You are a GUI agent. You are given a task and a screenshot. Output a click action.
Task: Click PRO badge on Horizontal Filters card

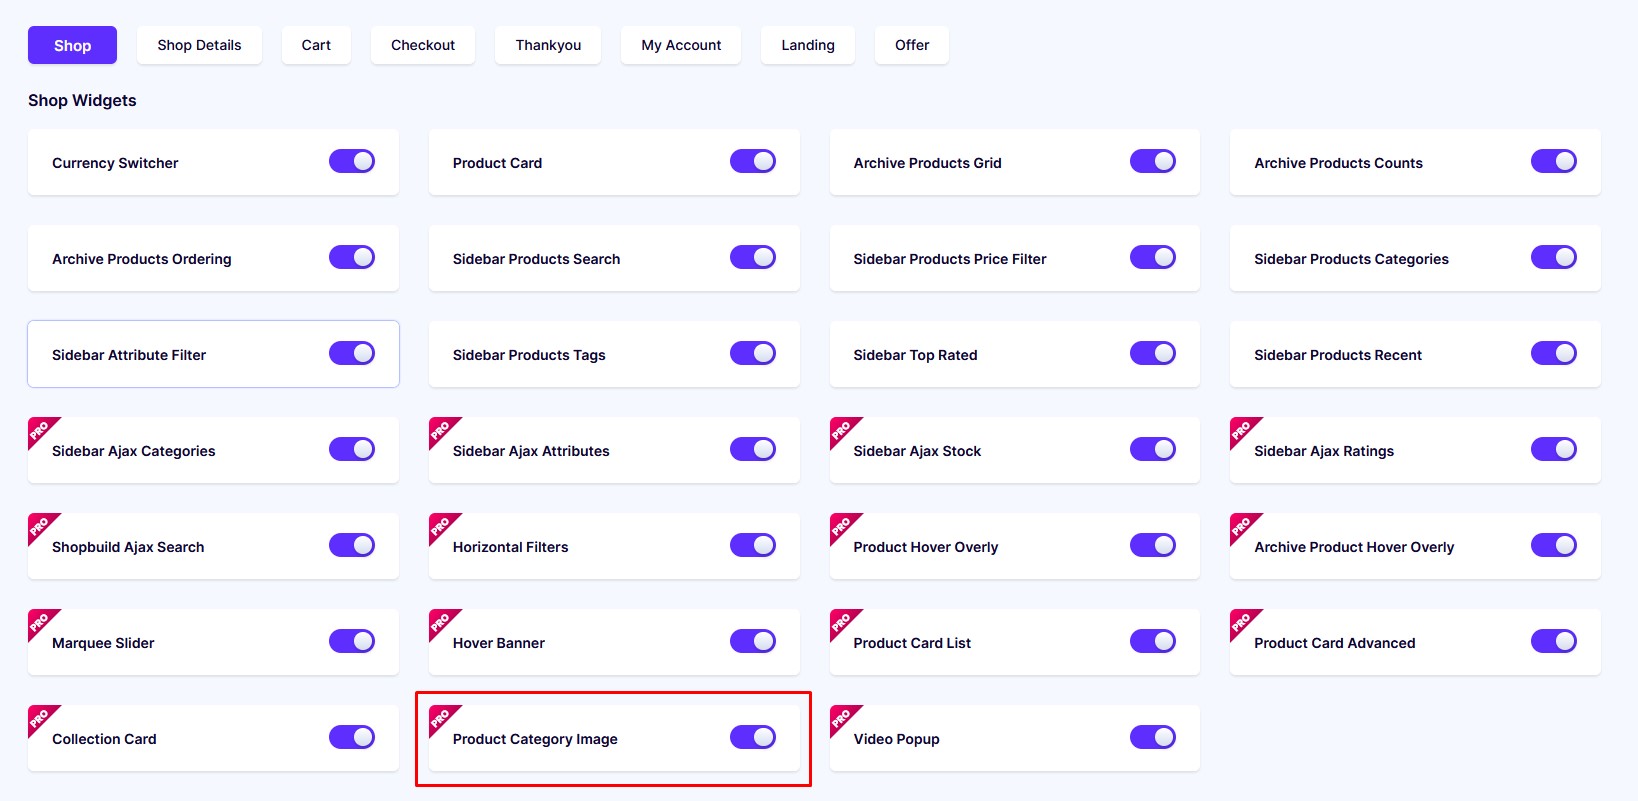point(441,526)
